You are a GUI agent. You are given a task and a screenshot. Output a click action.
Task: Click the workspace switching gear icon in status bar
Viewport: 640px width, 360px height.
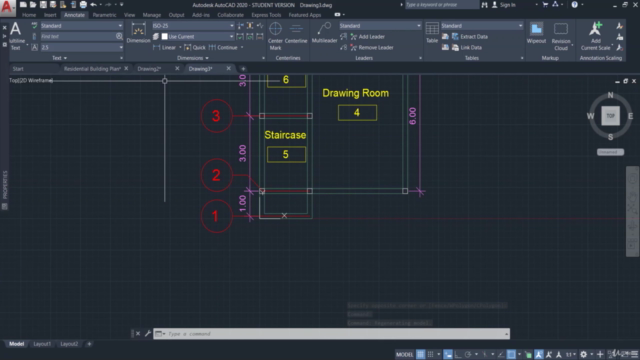pyautogui.click(x=584, y=354)
